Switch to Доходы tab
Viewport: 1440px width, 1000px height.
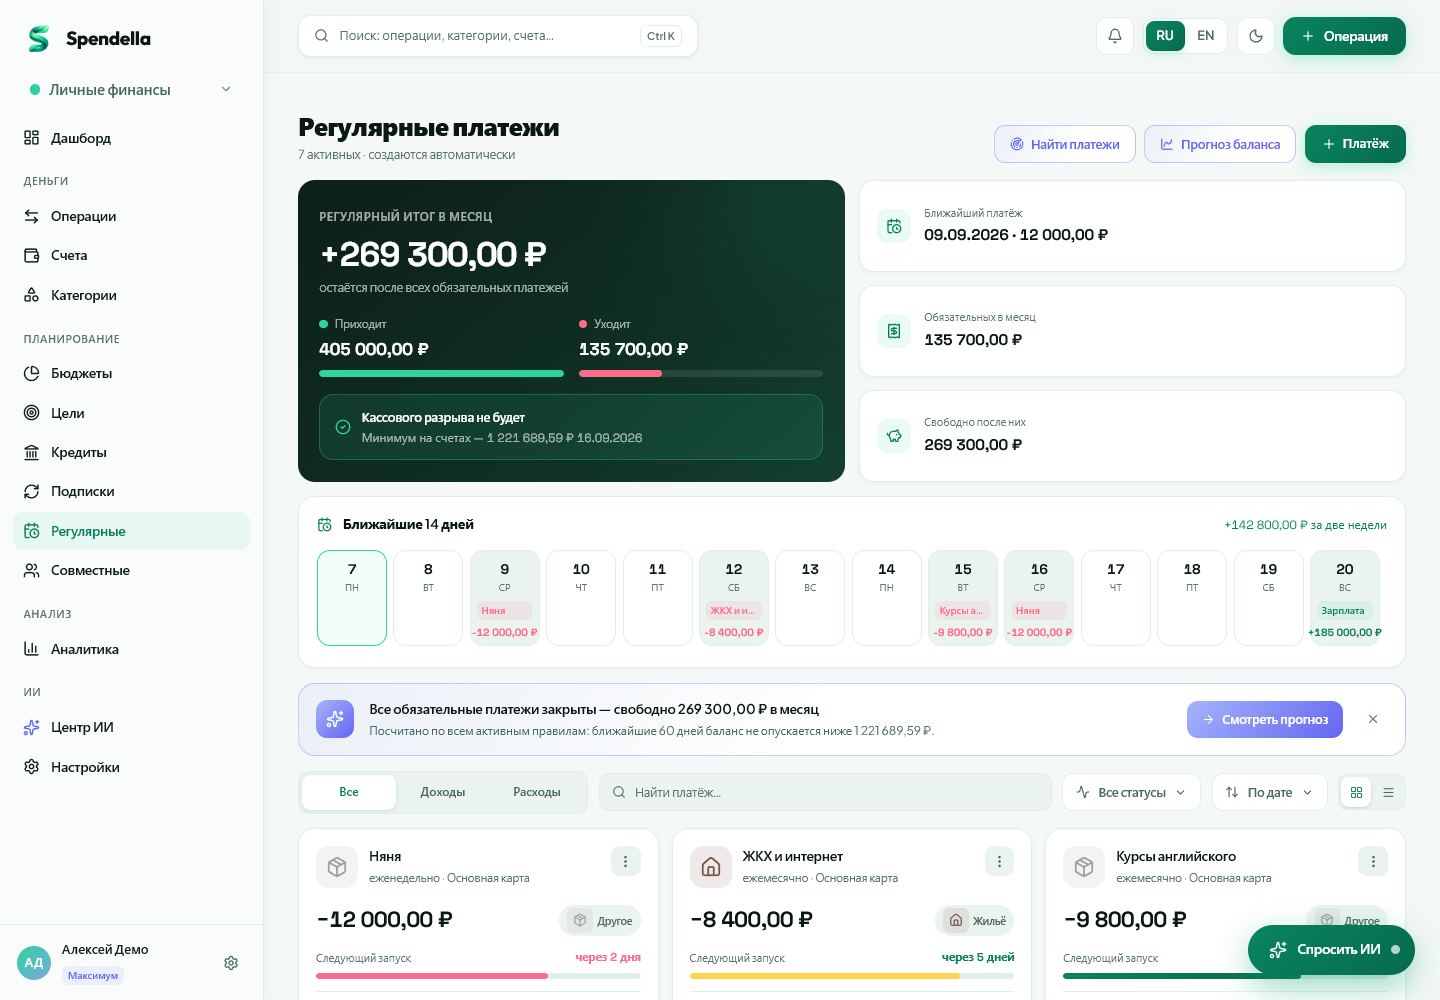[443, 792]
